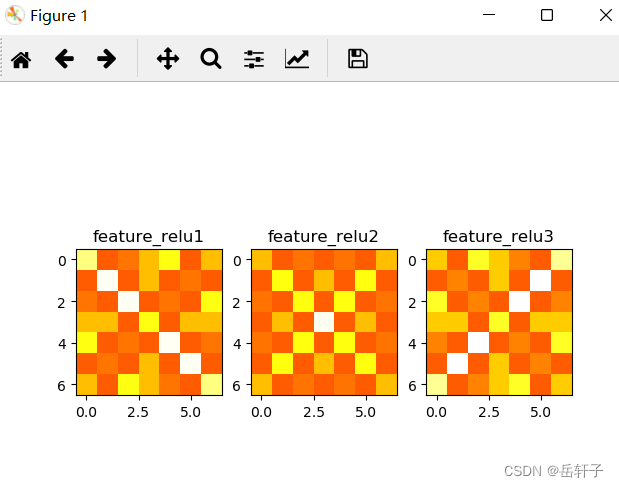The height and width of the screenshot is (487, 619).
Task: Go back to the previous view
Action: click(x=64, y=59)
